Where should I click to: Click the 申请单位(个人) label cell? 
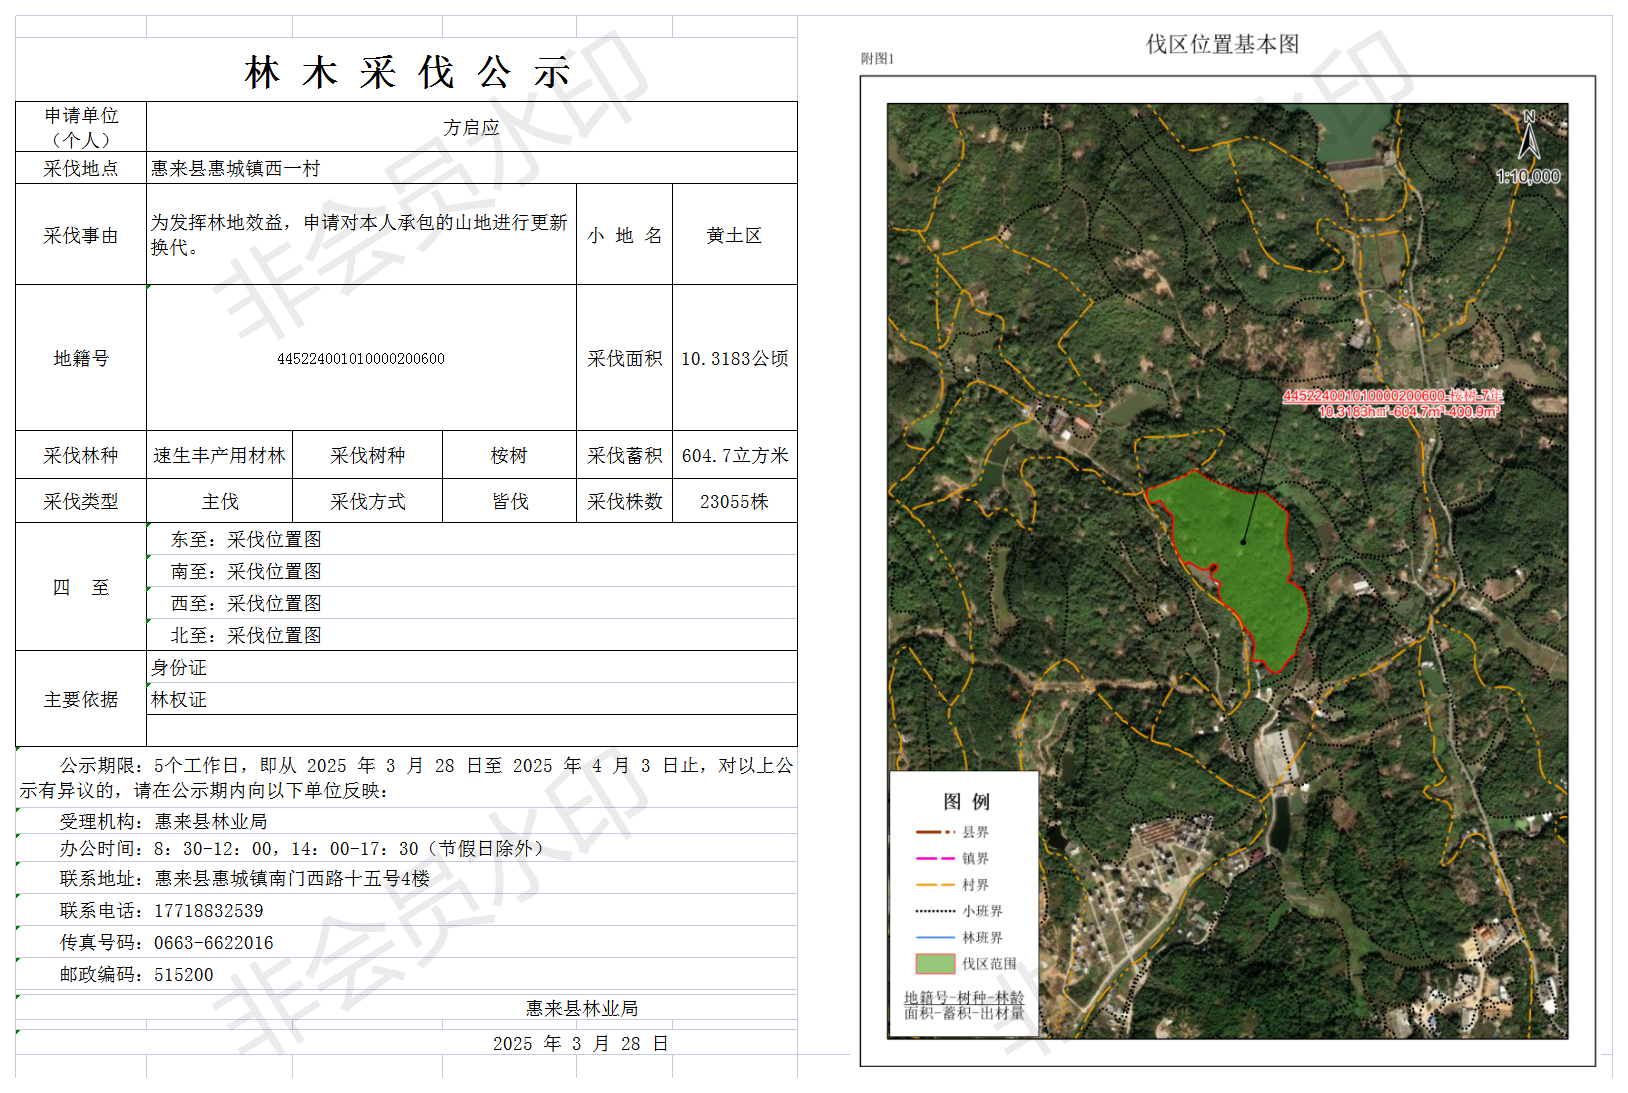(81, 127)
